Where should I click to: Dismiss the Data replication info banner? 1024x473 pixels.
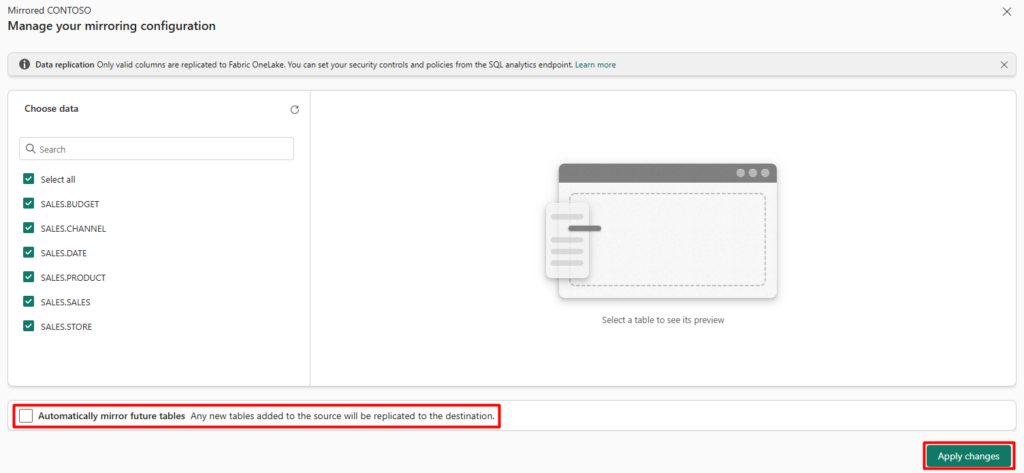tap(1004, 65)
